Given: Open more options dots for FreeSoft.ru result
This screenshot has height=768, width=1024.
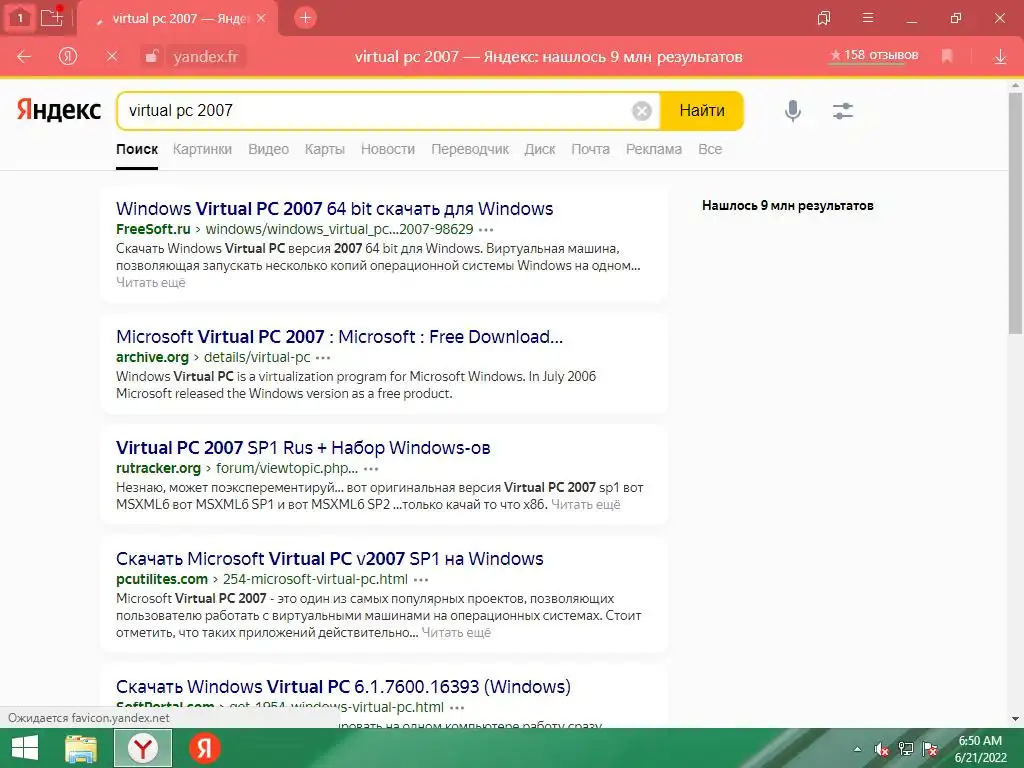Looking at the screenshot, I should (x=486, y=230).
